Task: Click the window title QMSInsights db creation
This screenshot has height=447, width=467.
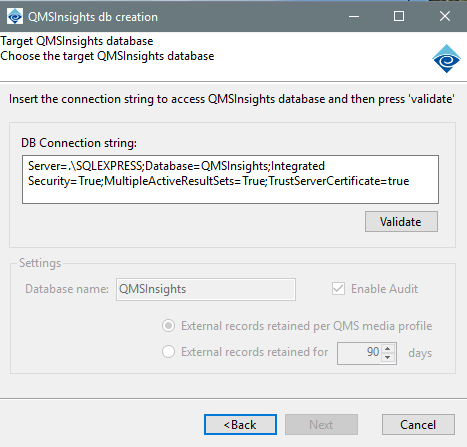Action: [93, 17]
